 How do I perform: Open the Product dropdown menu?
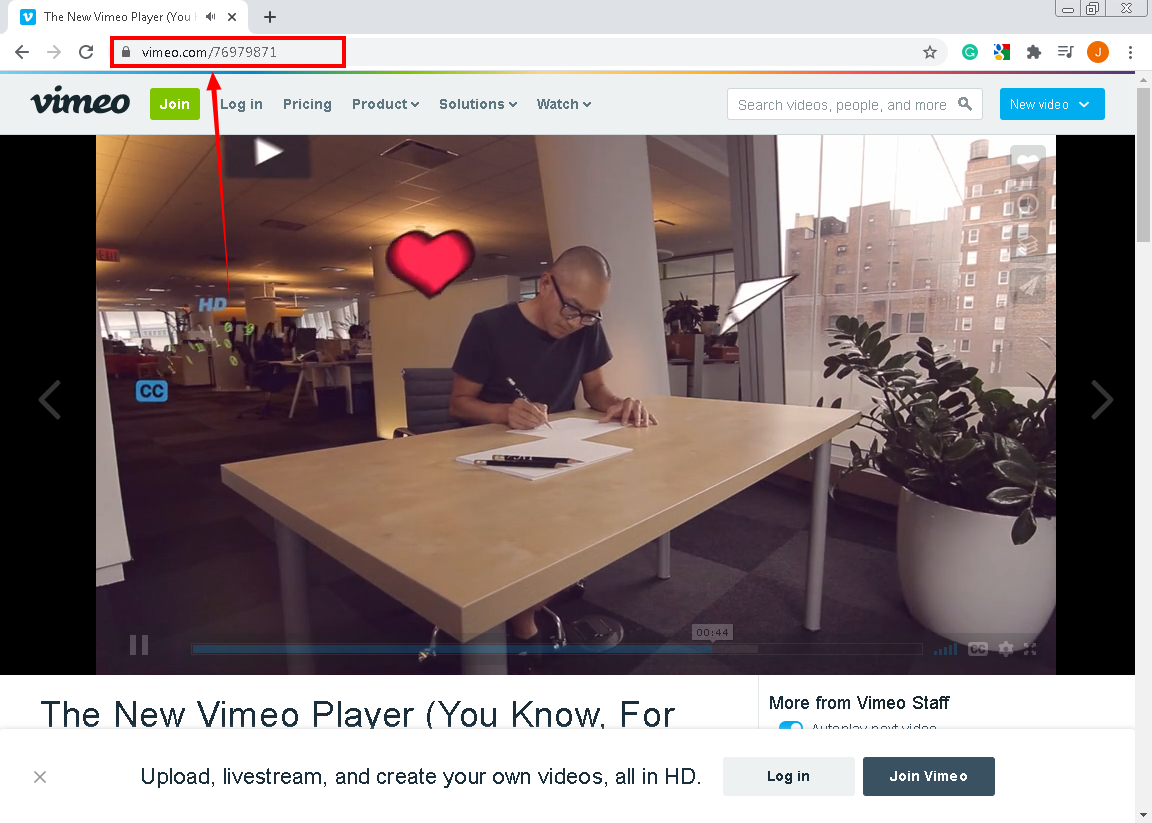[385, 104]
